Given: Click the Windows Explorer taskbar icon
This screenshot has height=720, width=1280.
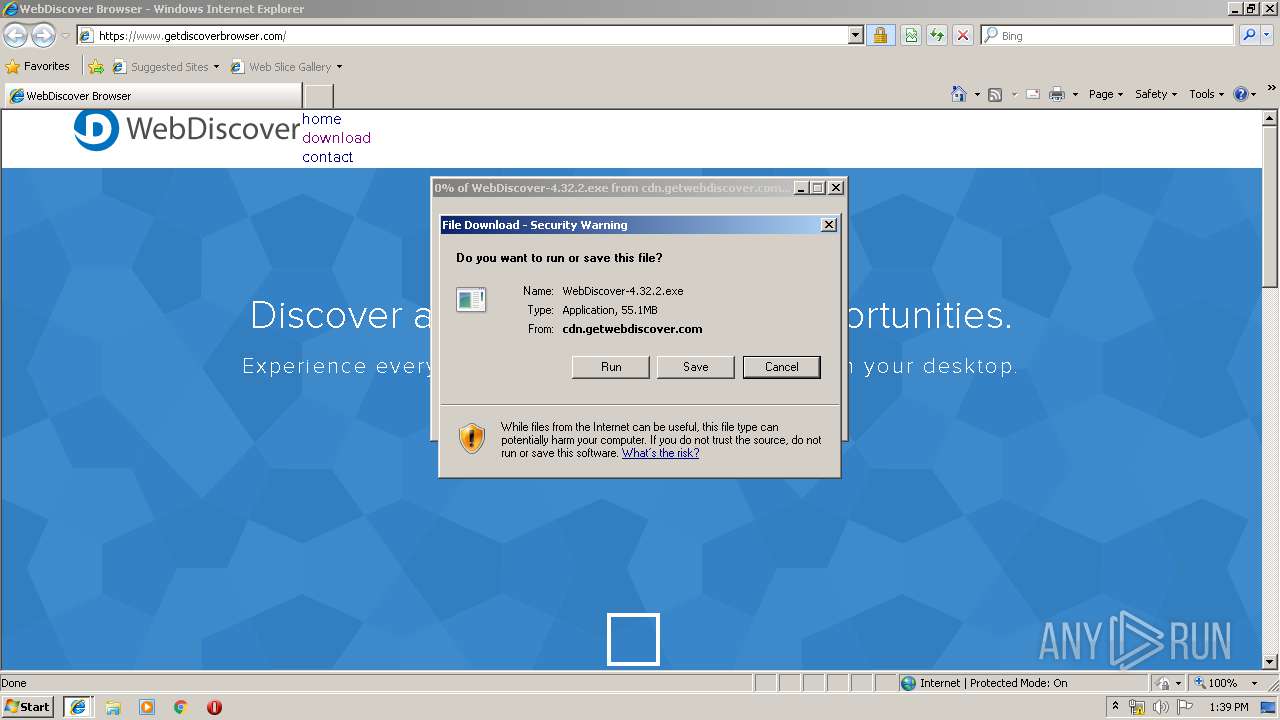Looking at the screenshot, I should [113, 707].
